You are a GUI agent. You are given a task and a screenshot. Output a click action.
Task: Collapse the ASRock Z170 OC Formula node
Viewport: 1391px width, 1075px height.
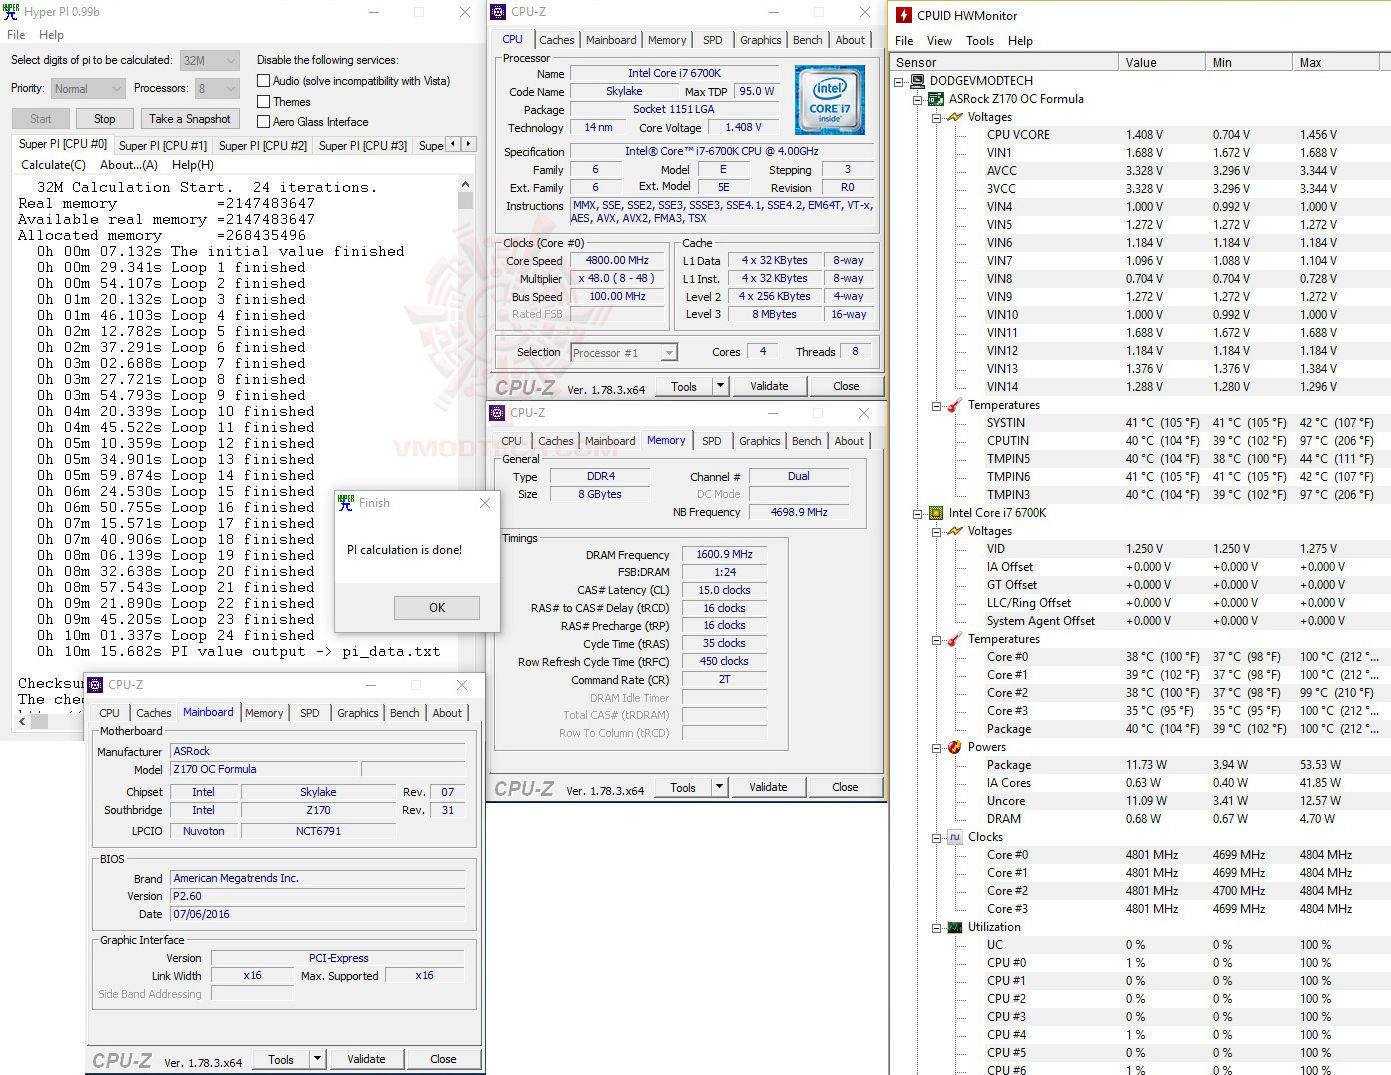pos(917,99)
